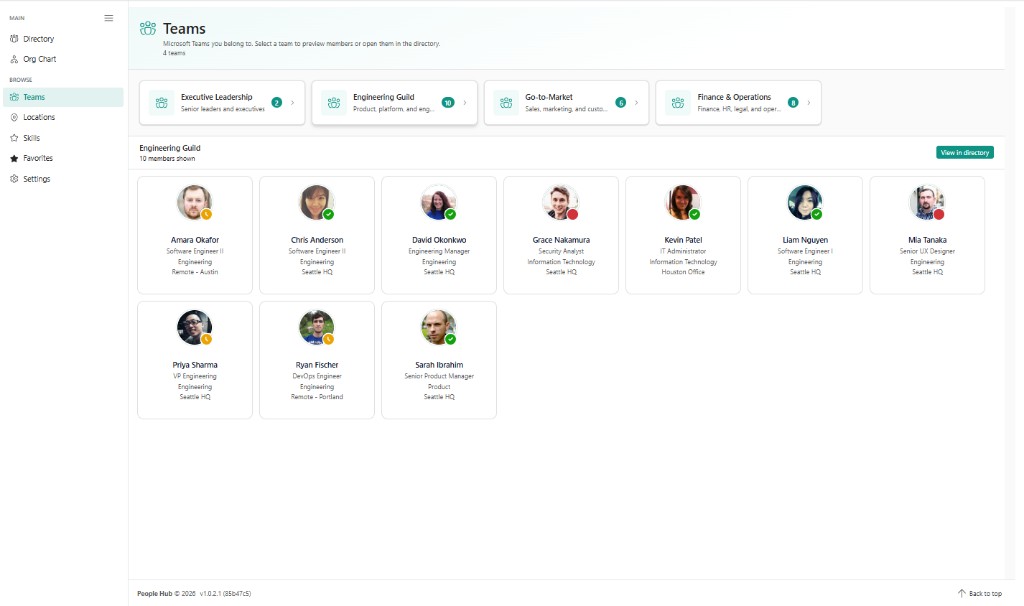The width and height of the screenshot is (1024, 606).
Task: Click 'VP Engineering' title text
Action: 195,375
